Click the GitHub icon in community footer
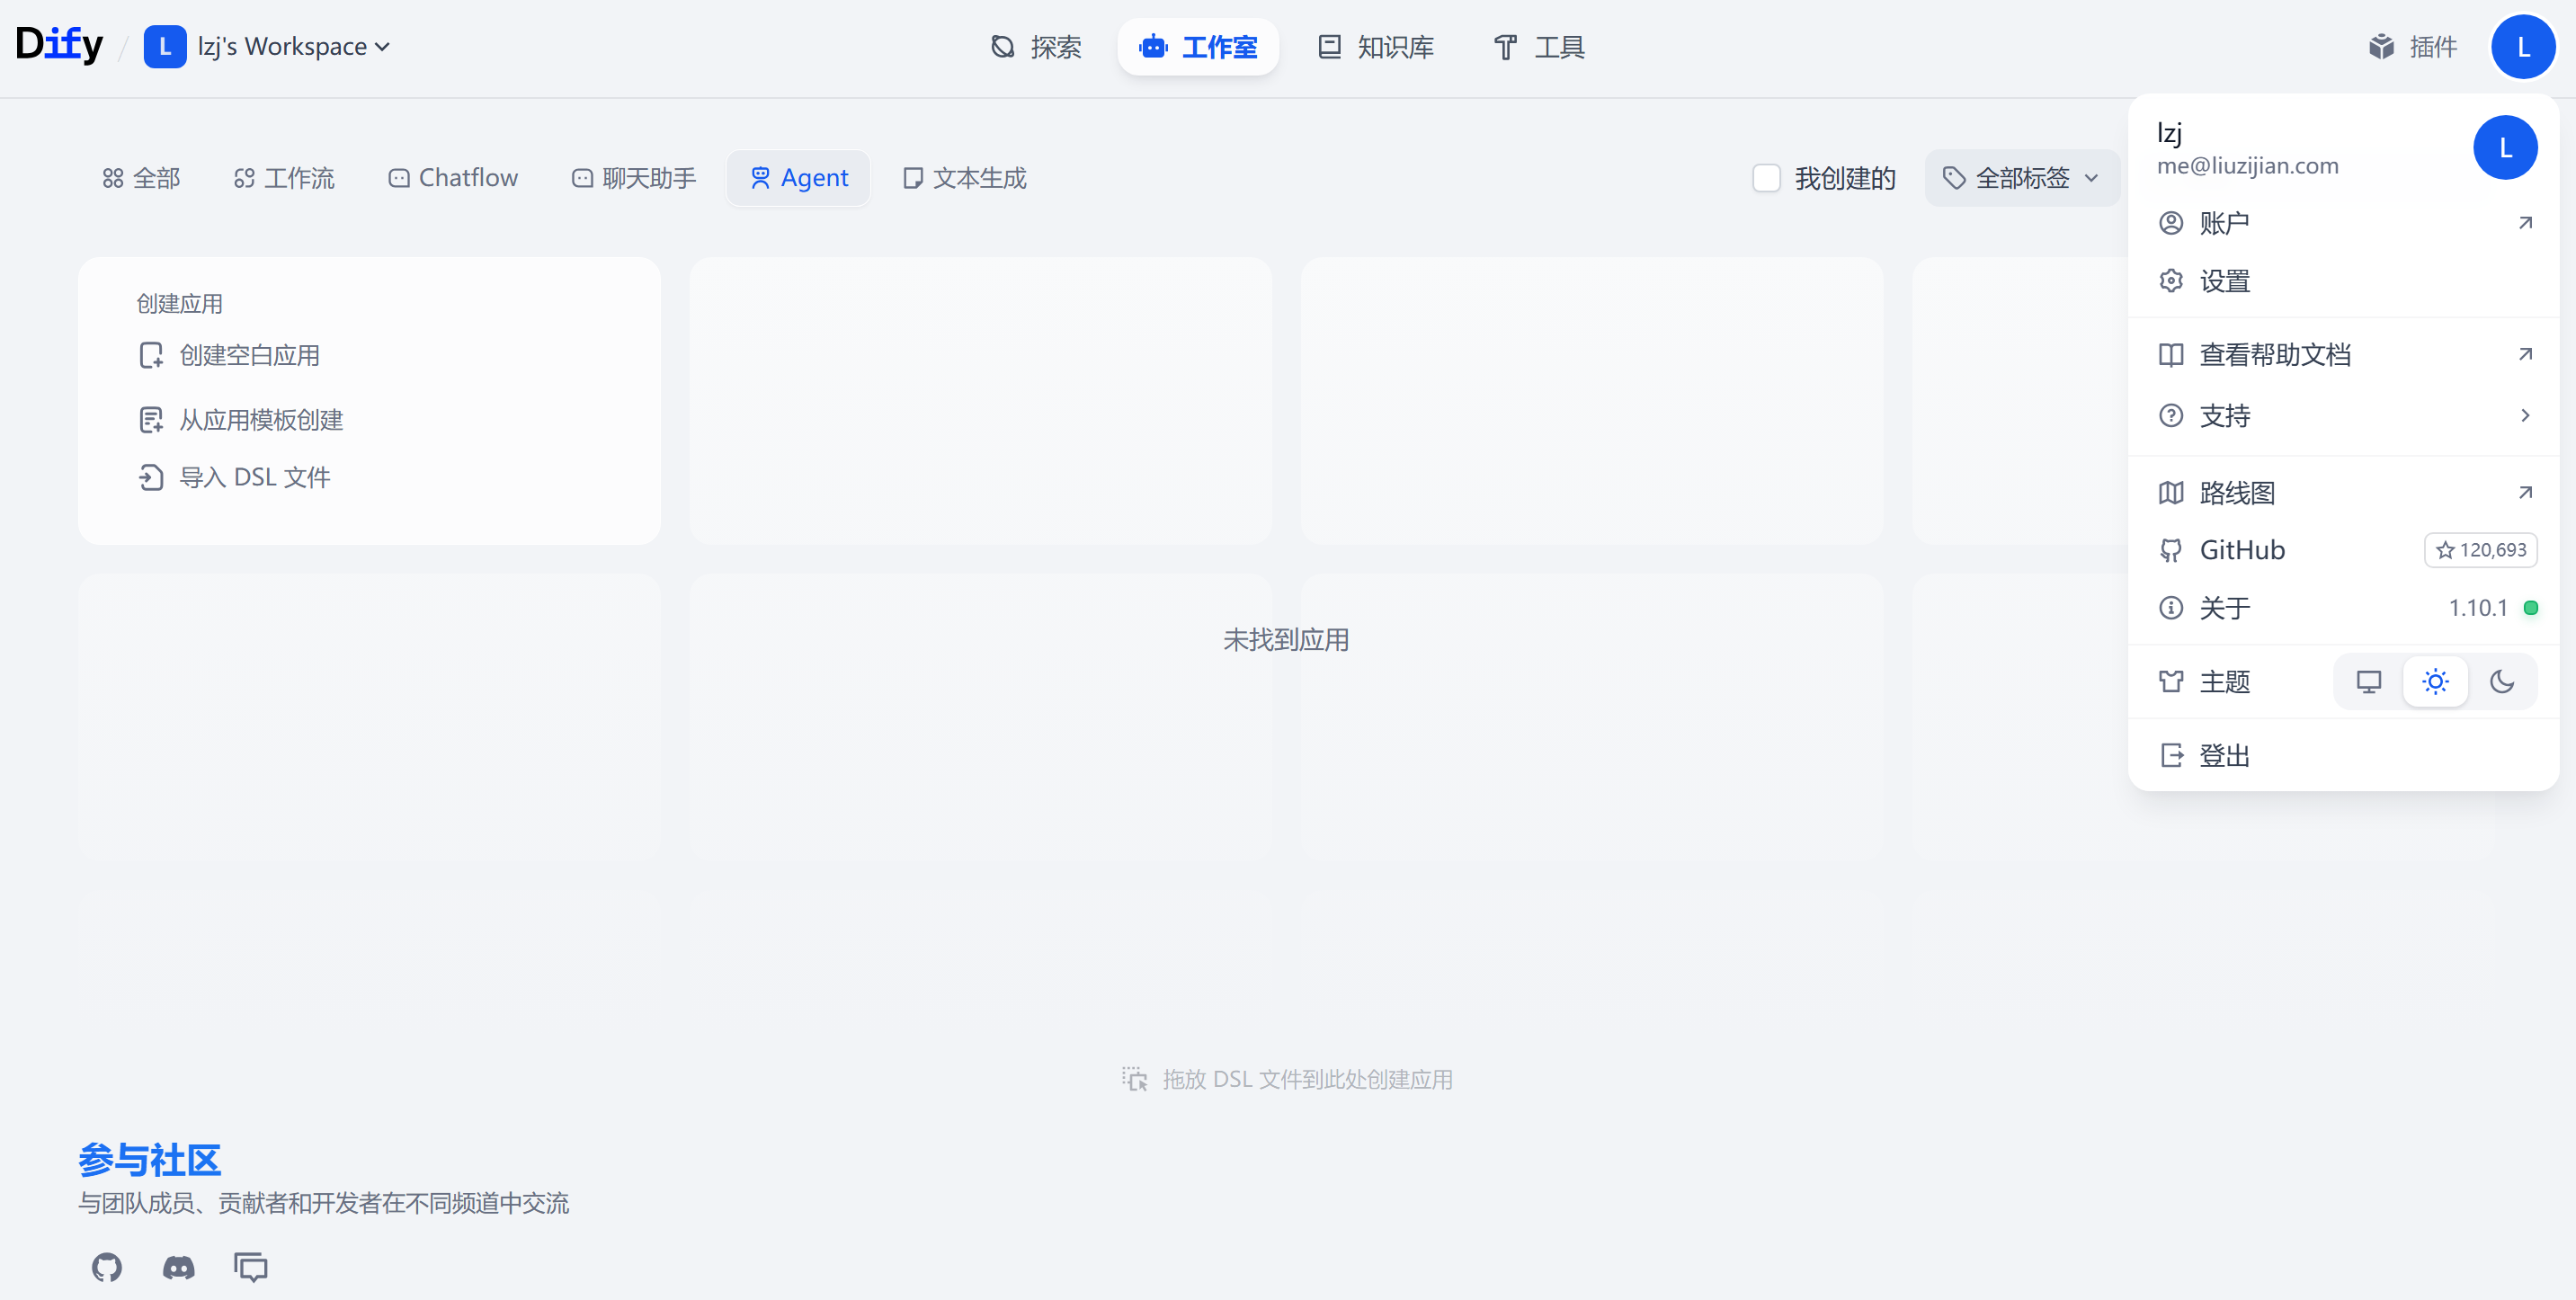Viewport: 2576px width, 1300px height. 107,1267
